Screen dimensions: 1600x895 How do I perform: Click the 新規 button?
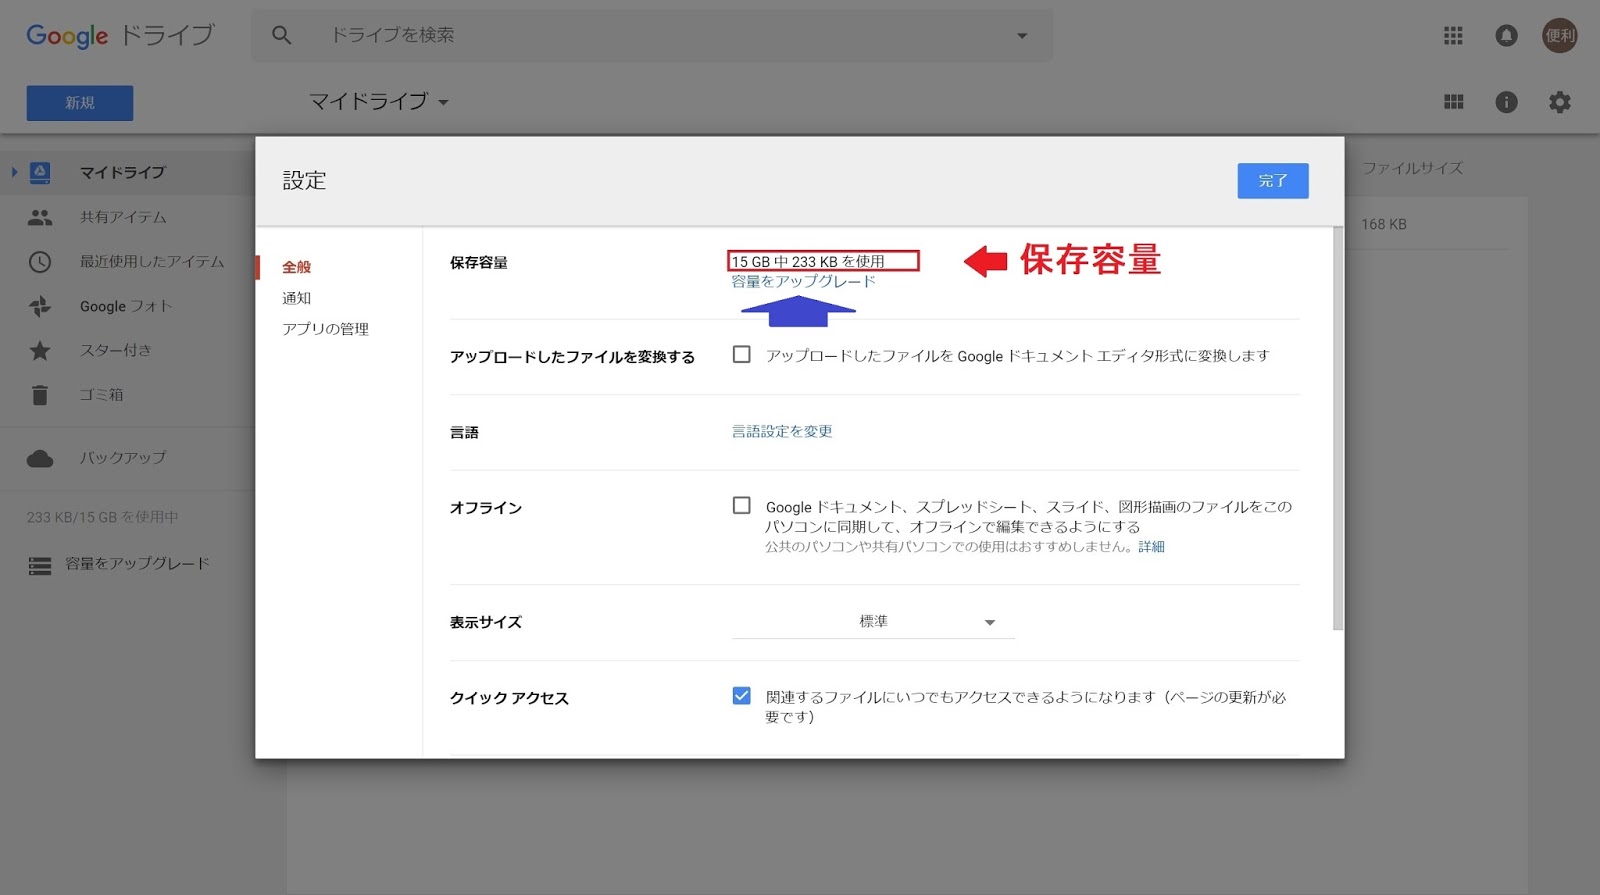click(x=80, y=103)
